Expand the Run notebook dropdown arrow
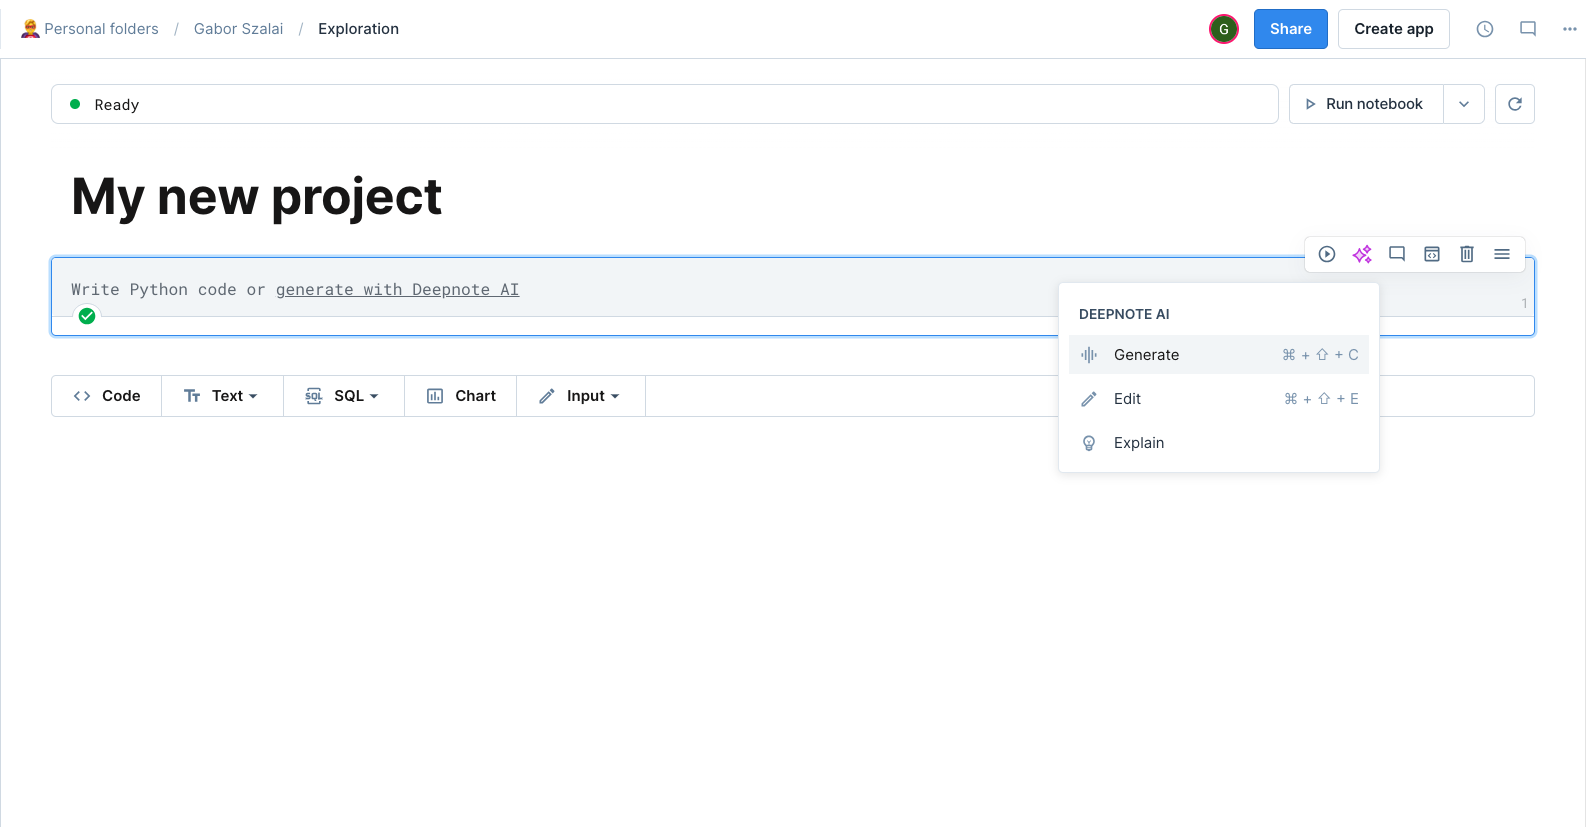1586x827 pixels. (1464, 104)
